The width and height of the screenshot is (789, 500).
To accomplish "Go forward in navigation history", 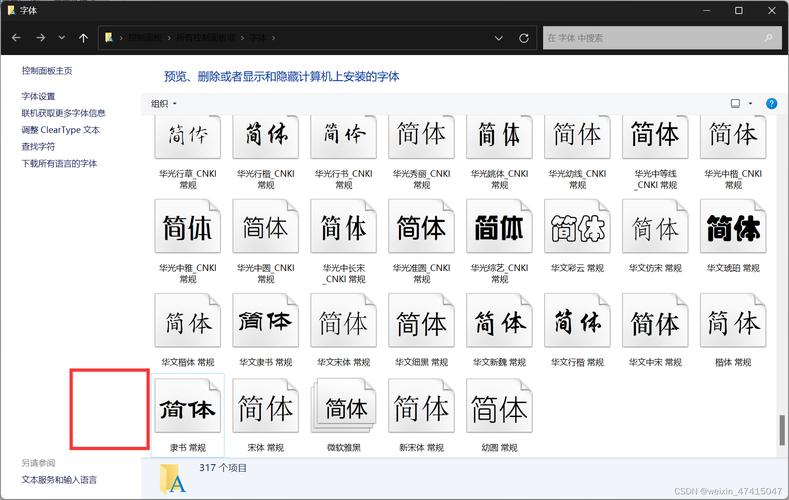I will [x=41, y=38].
